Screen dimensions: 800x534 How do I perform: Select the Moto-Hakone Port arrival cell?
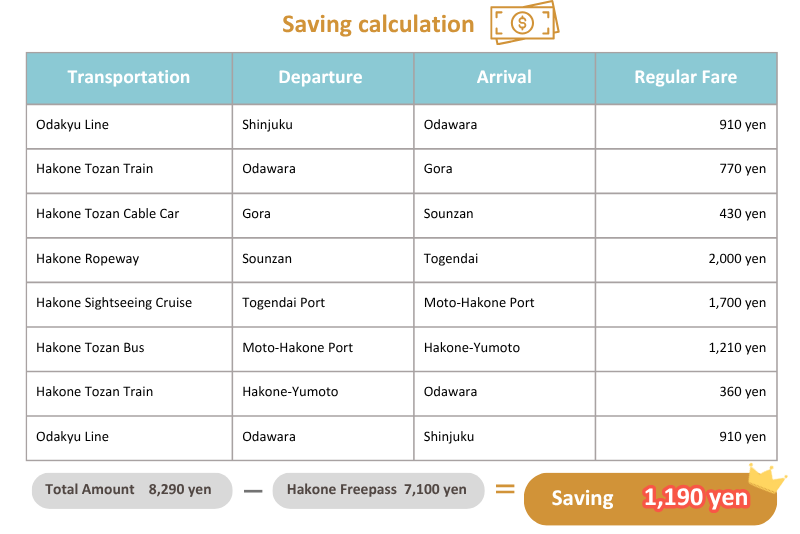504,303
